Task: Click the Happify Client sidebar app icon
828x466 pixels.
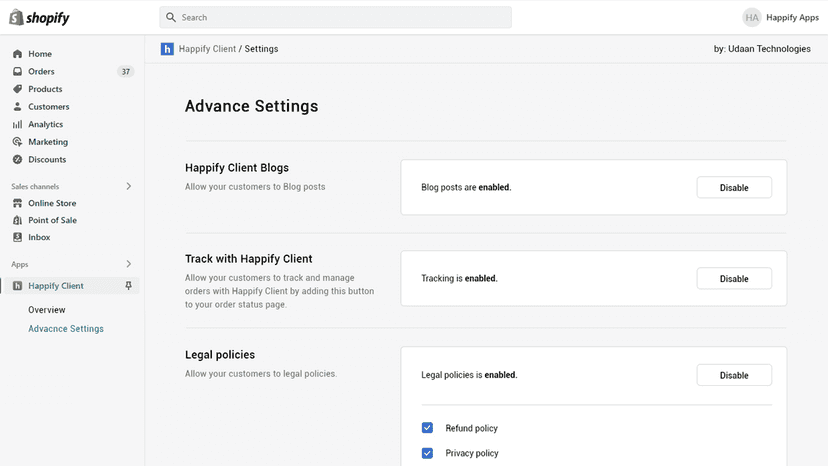Action: tap(17, 286)
